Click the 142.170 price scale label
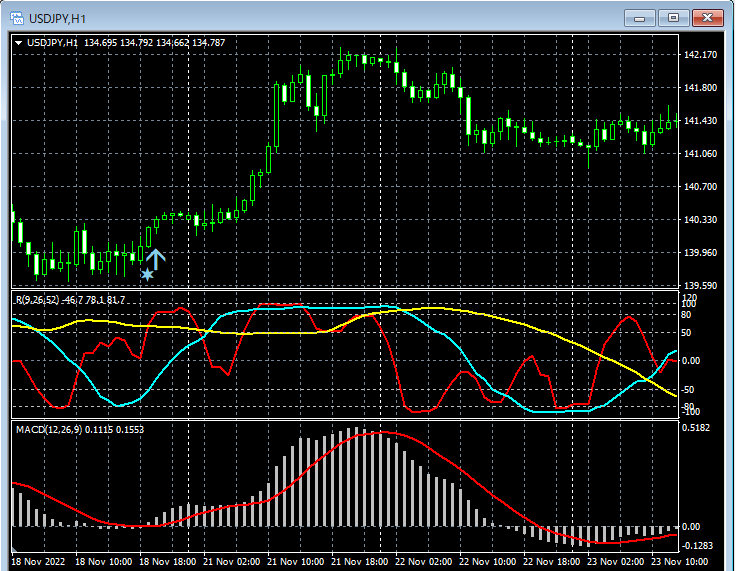 click(x=700, y=54)
